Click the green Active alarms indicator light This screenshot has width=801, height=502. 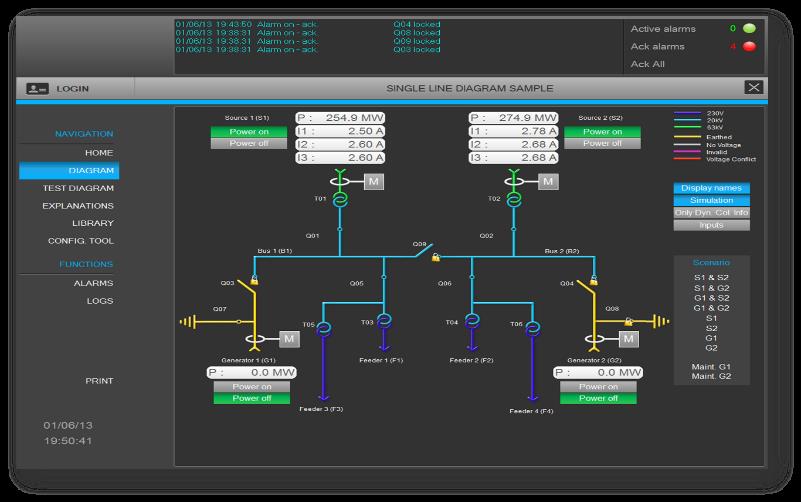749,29
